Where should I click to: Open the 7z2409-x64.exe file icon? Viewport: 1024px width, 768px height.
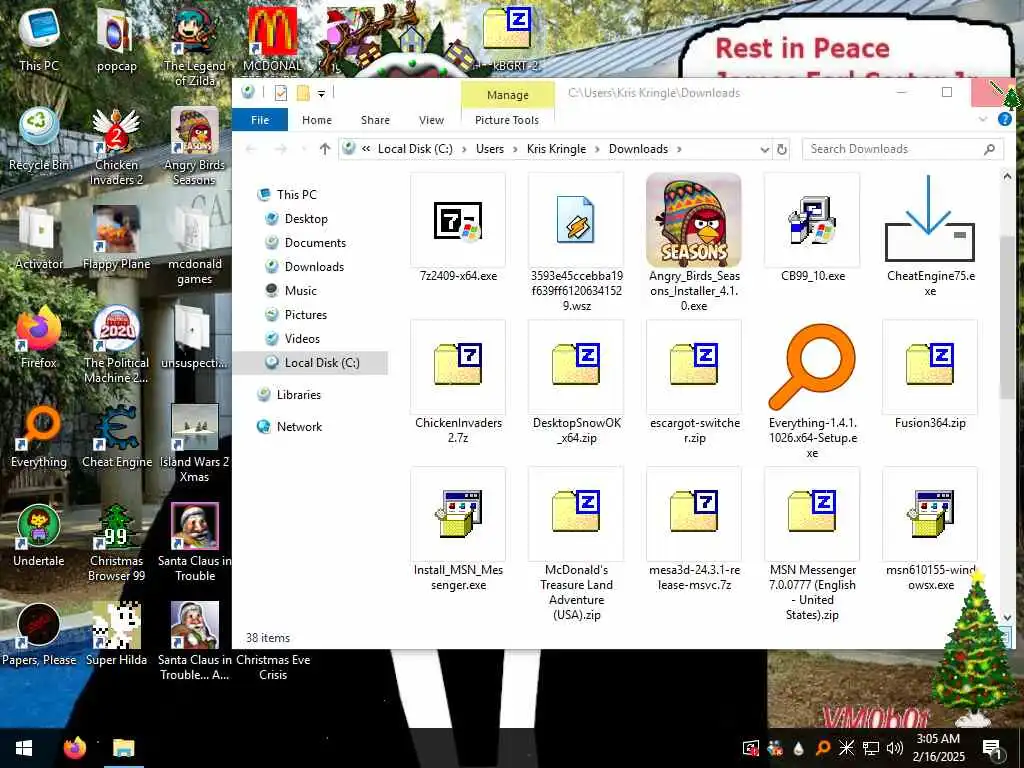tap(458, 221)
